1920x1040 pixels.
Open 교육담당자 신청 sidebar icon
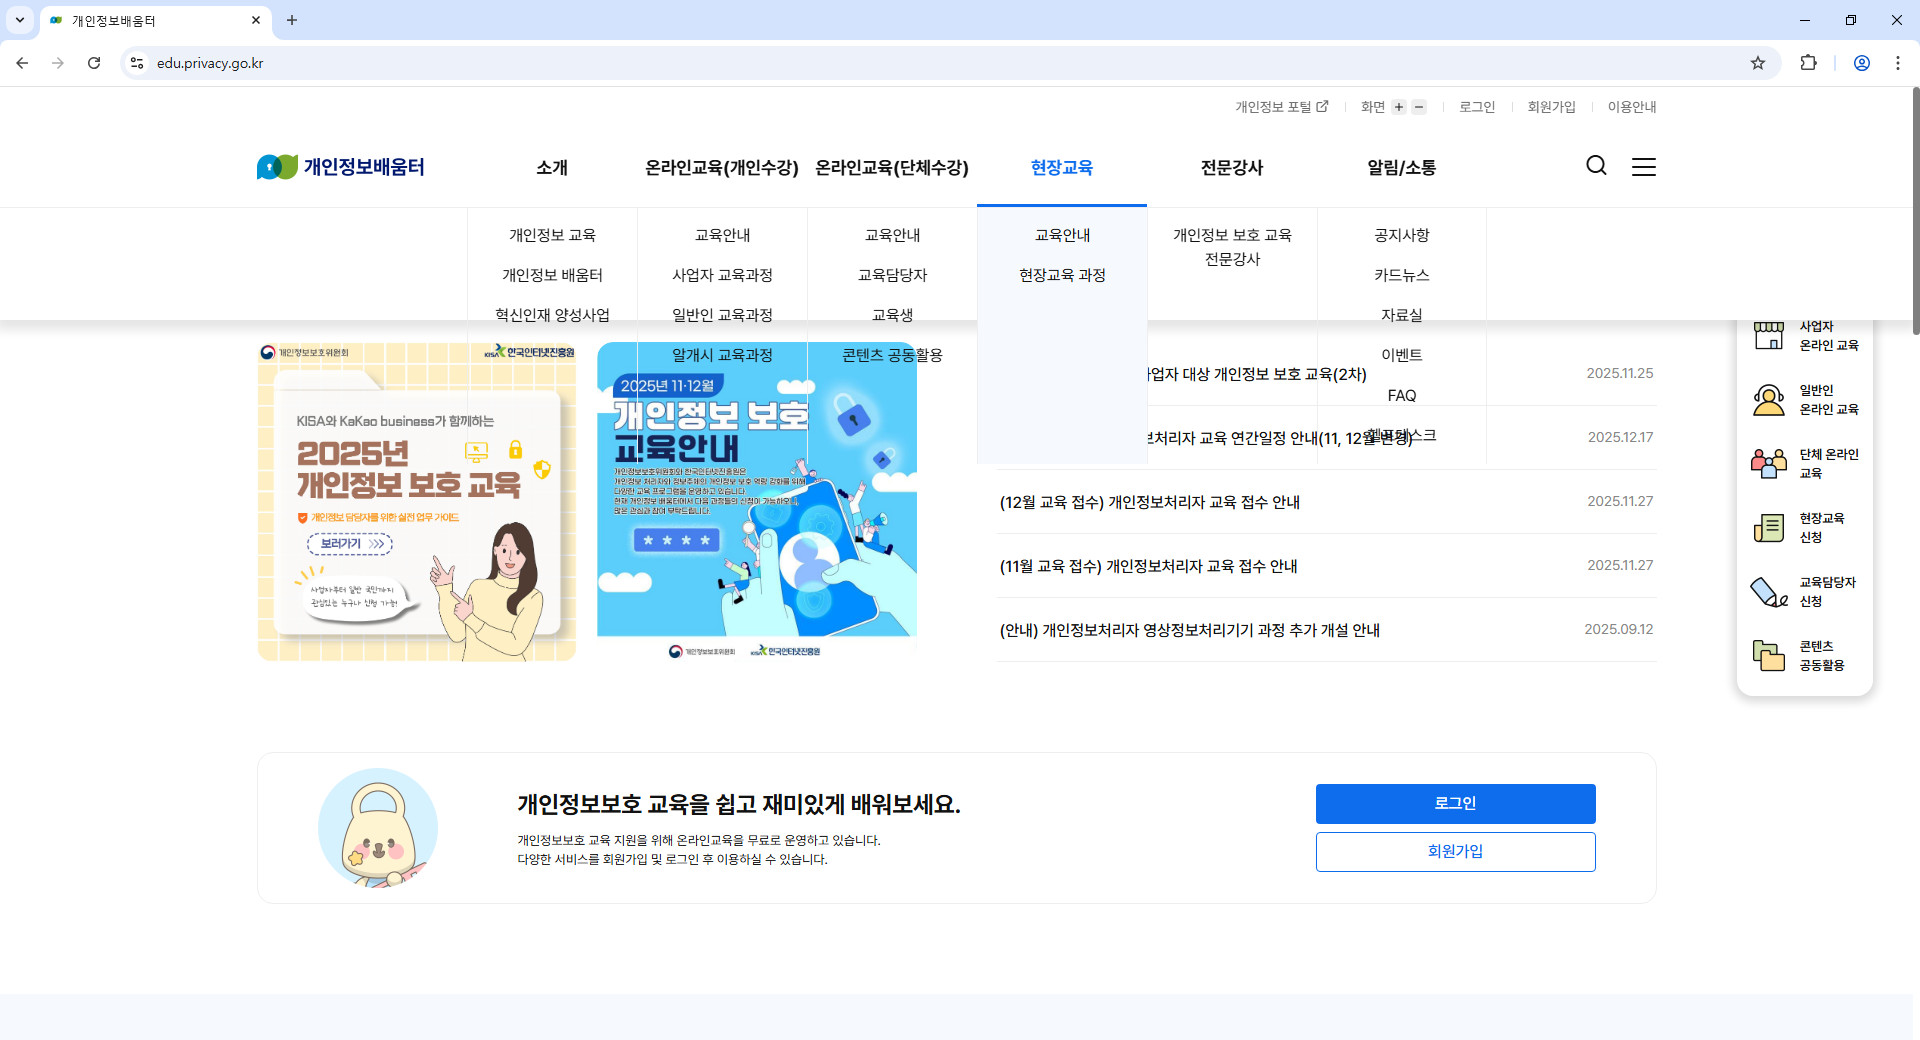pos(1769,591)
